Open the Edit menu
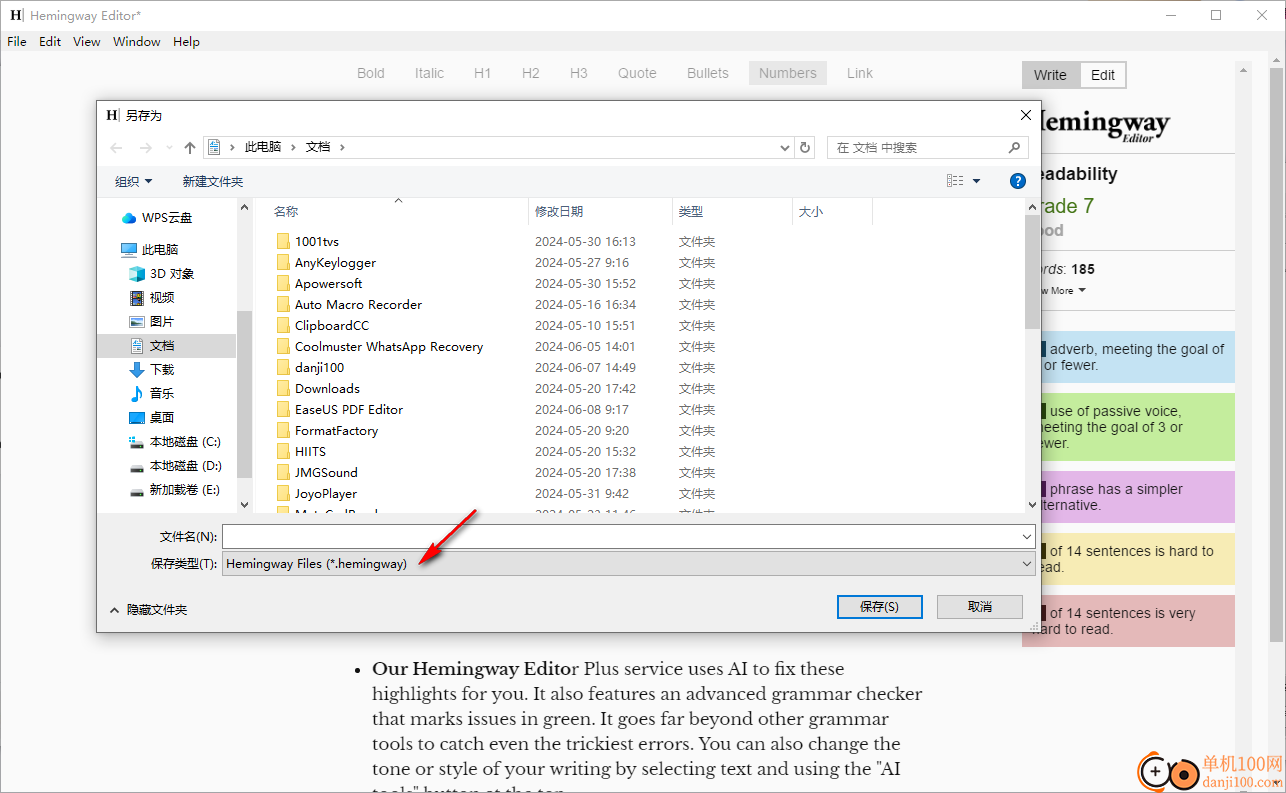1286x793 pixels. tap(50, 42)
